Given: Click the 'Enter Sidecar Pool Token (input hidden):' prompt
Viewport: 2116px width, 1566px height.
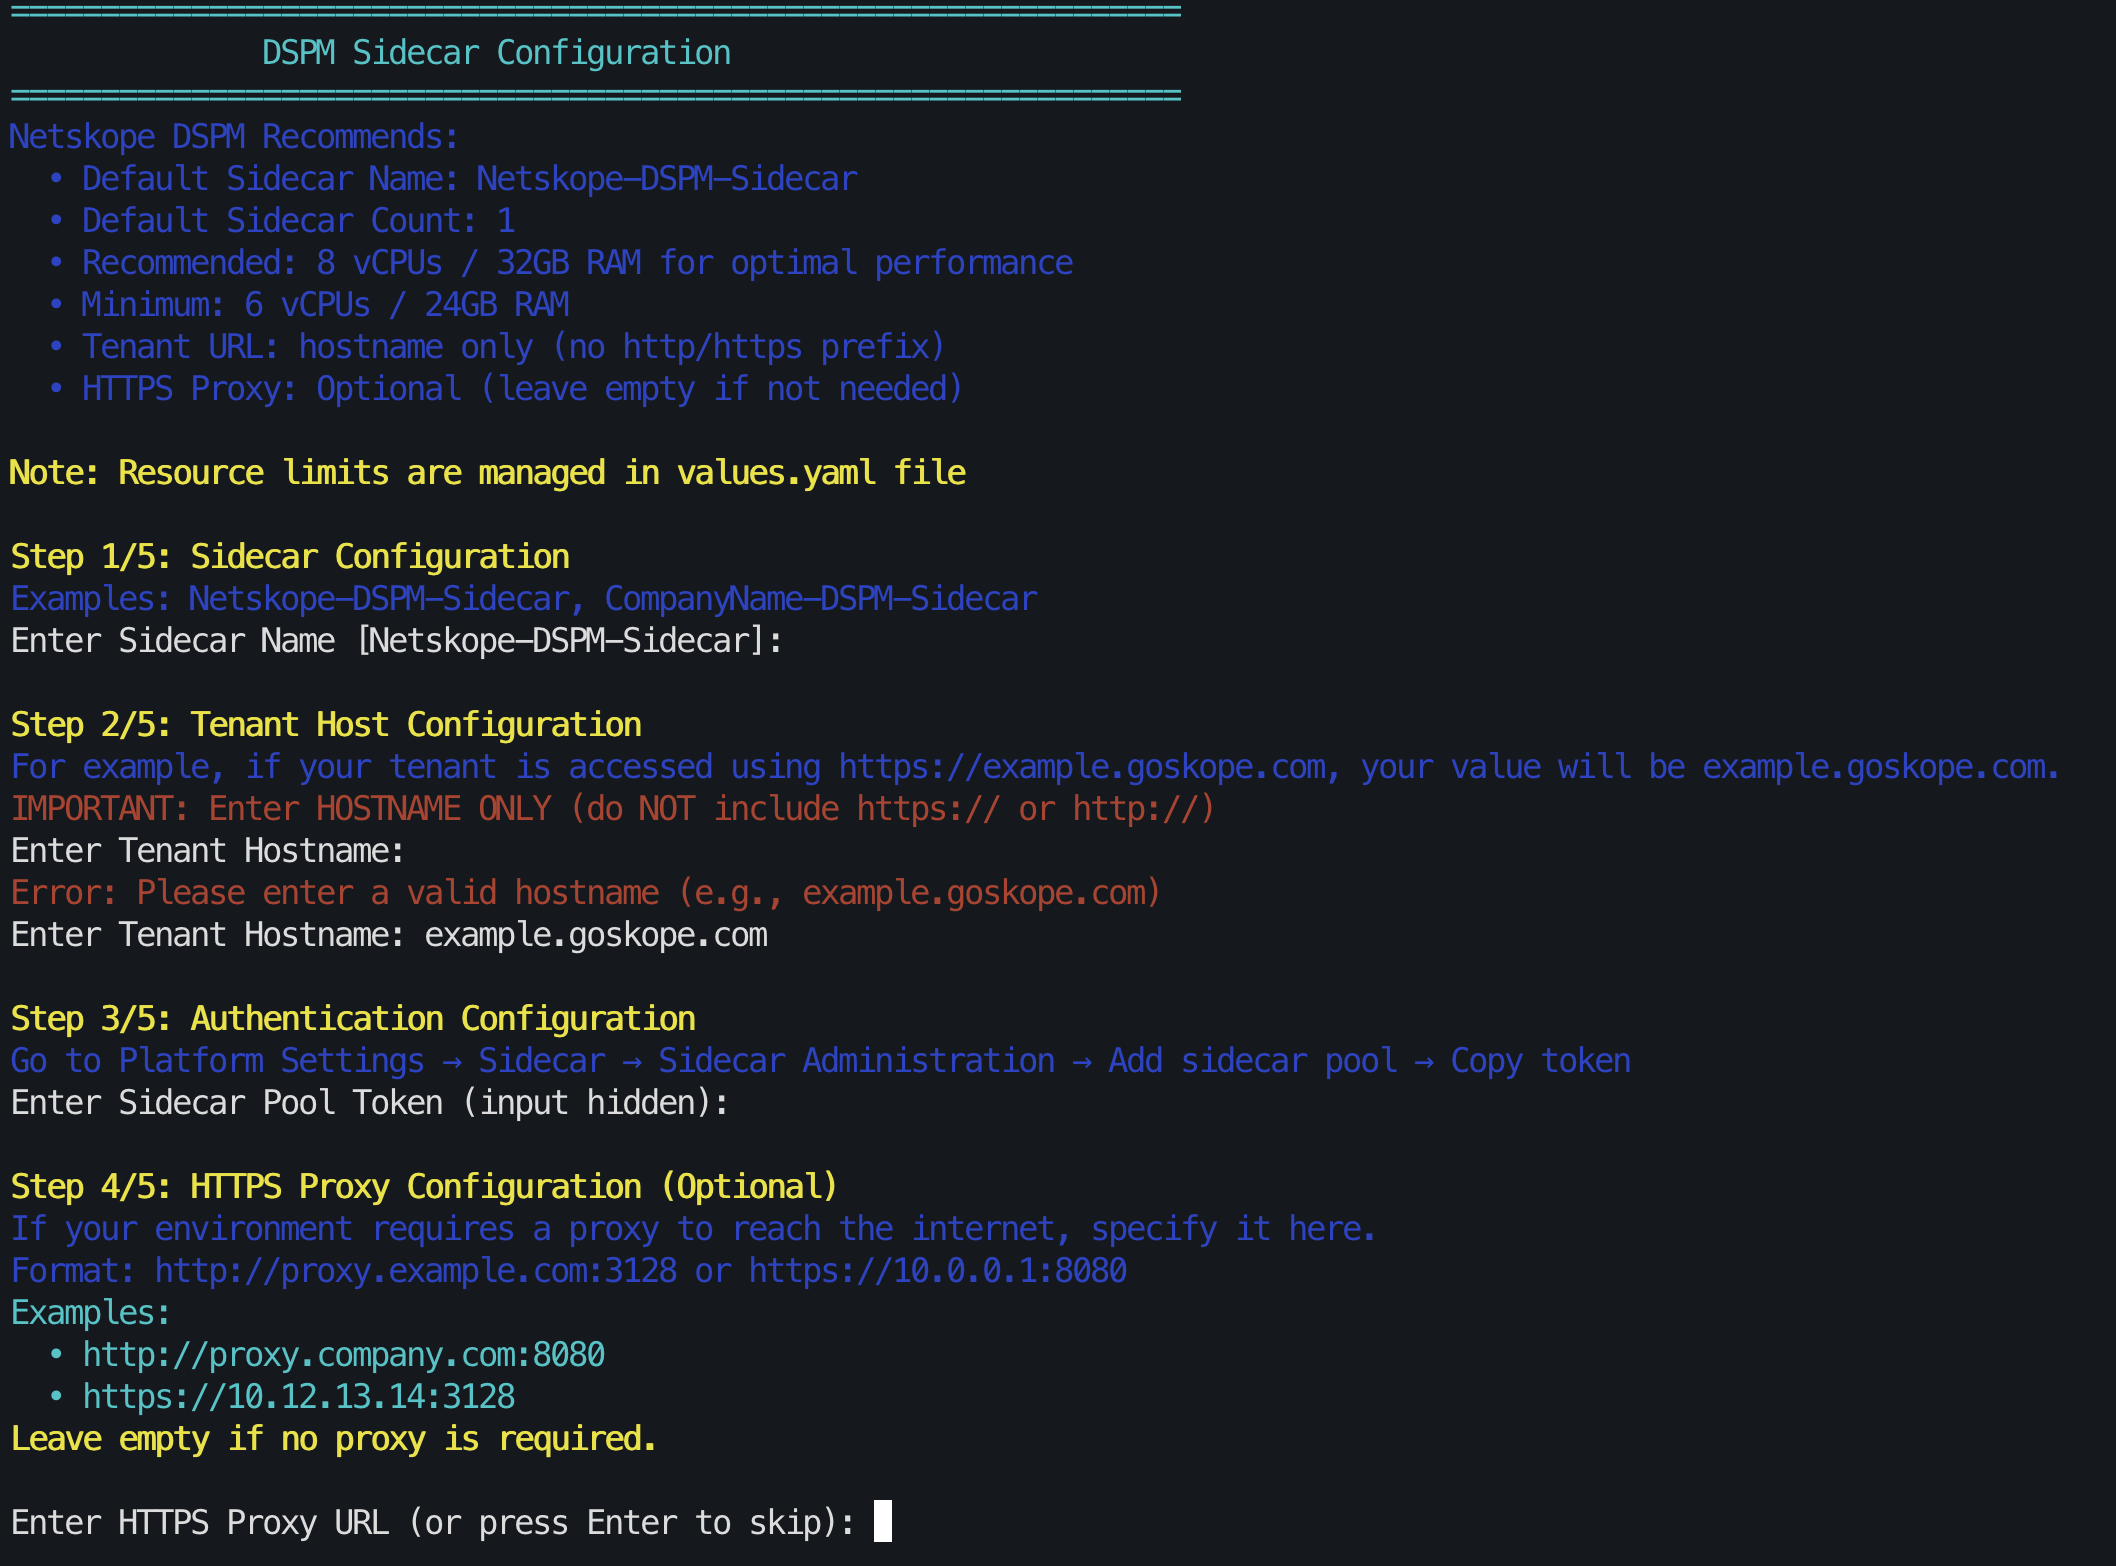Looking at the screenshot, I should (x=370, y=1102).
